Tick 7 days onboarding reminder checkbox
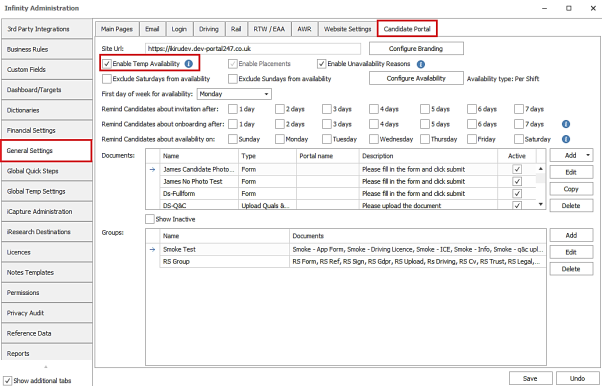The height and width of the screenshot is (386, 602). (519, 124)
